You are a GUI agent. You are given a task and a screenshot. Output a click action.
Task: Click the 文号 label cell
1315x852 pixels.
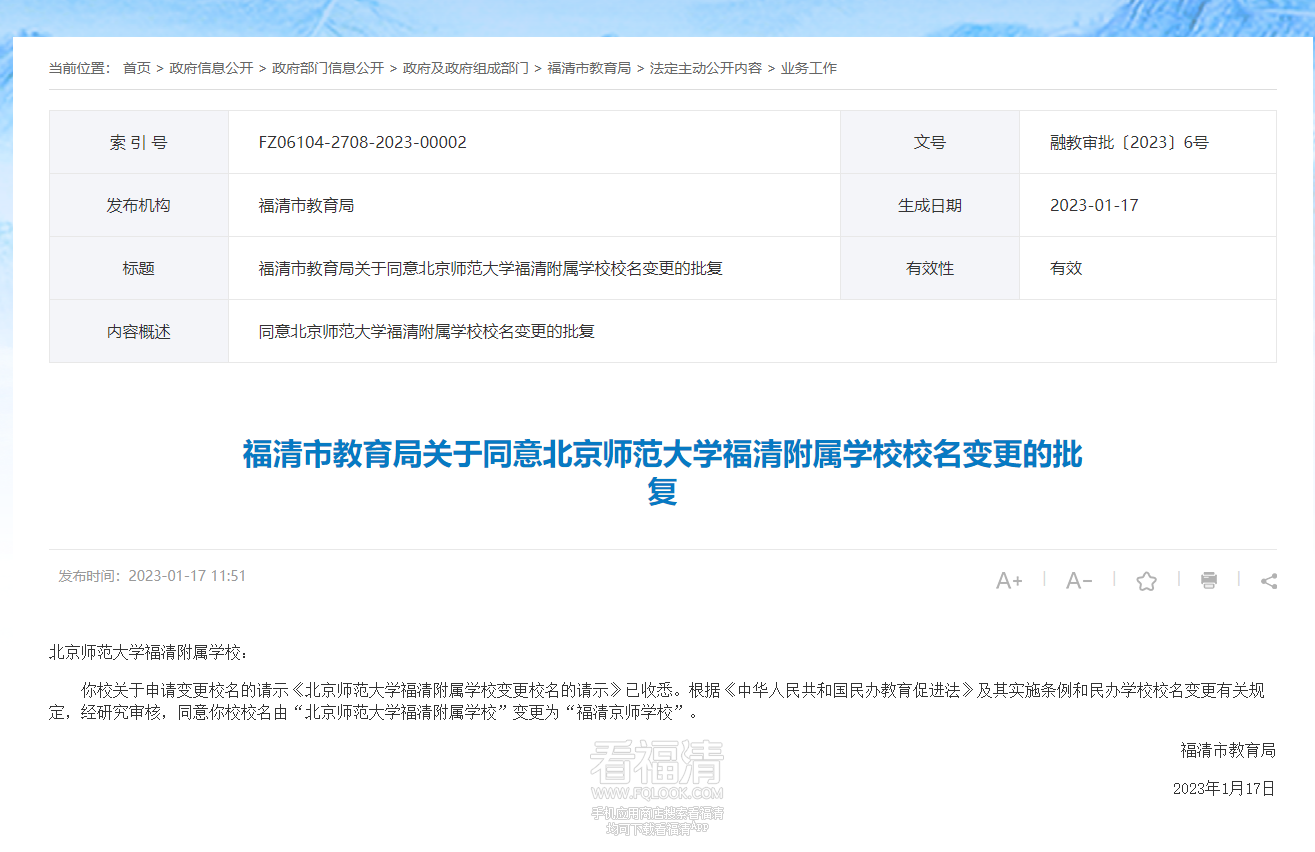click(x=930, y=142)
